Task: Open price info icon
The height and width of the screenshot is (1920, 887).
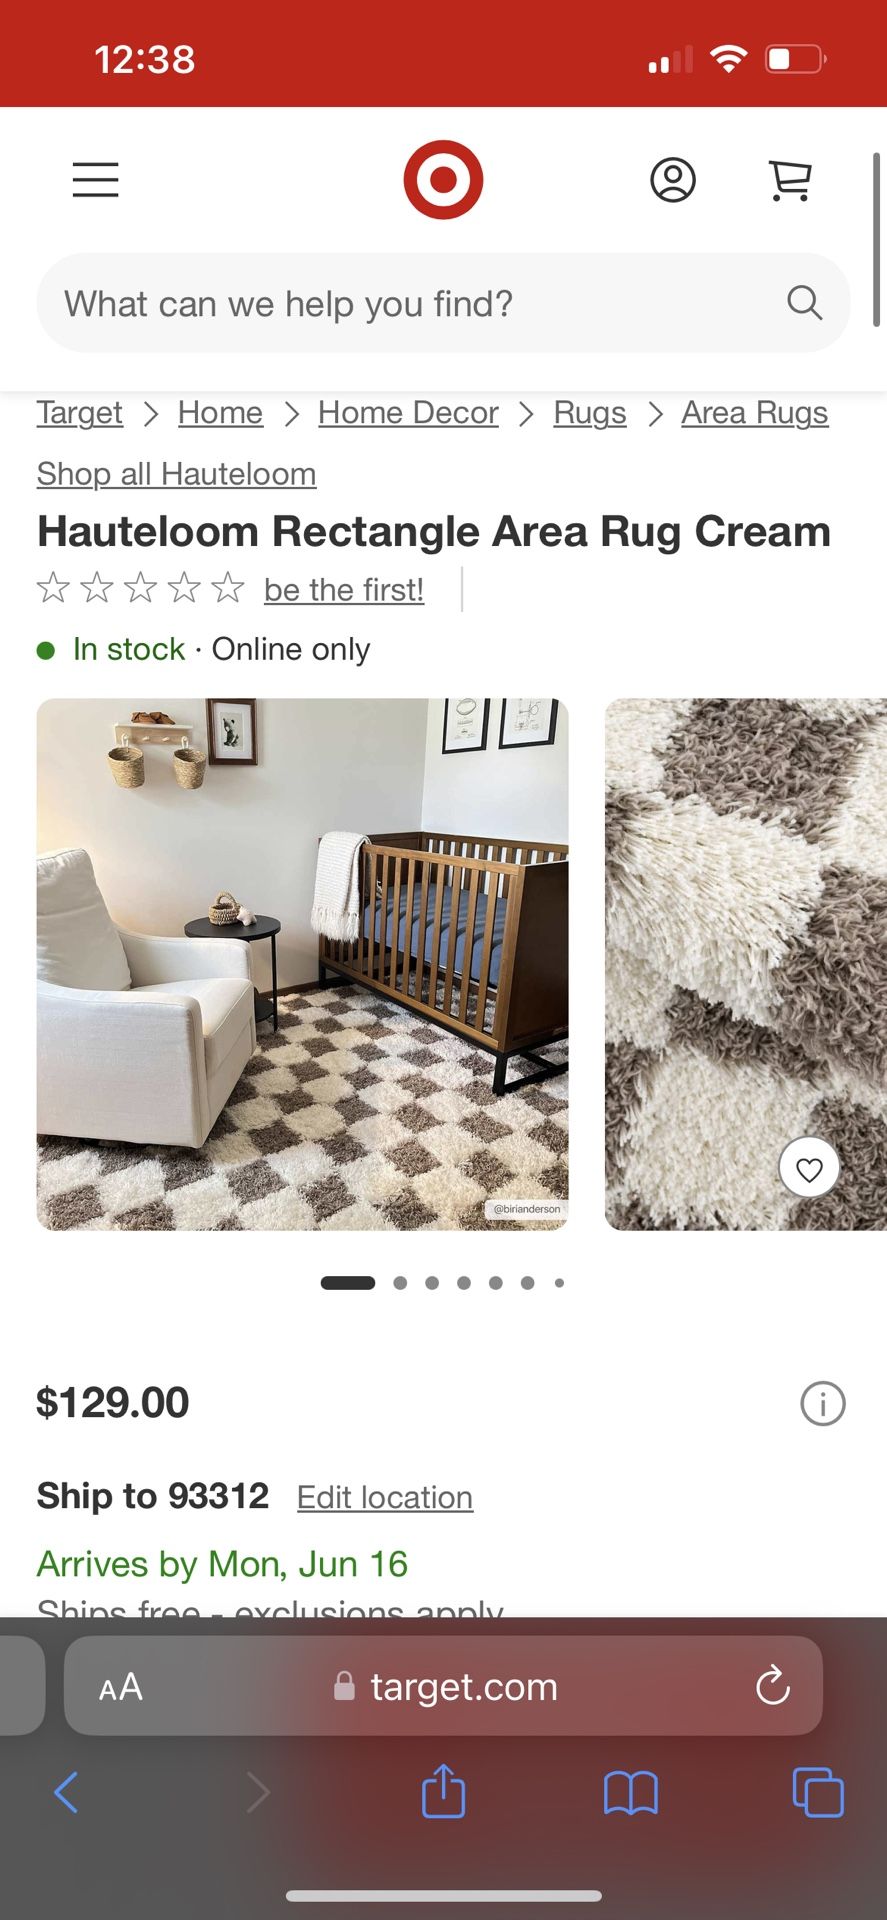Action: click(x=823, y=1403)
